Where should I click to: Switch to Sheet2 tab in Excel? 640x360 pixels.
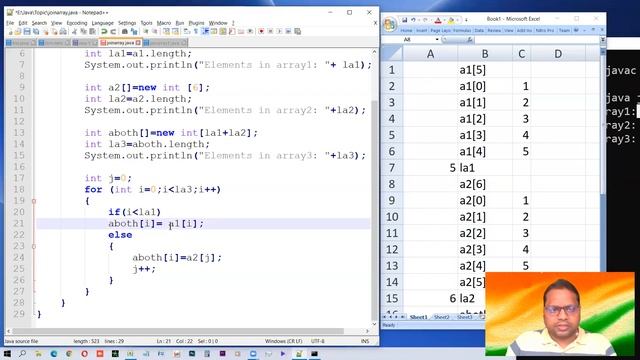[442, 317]
